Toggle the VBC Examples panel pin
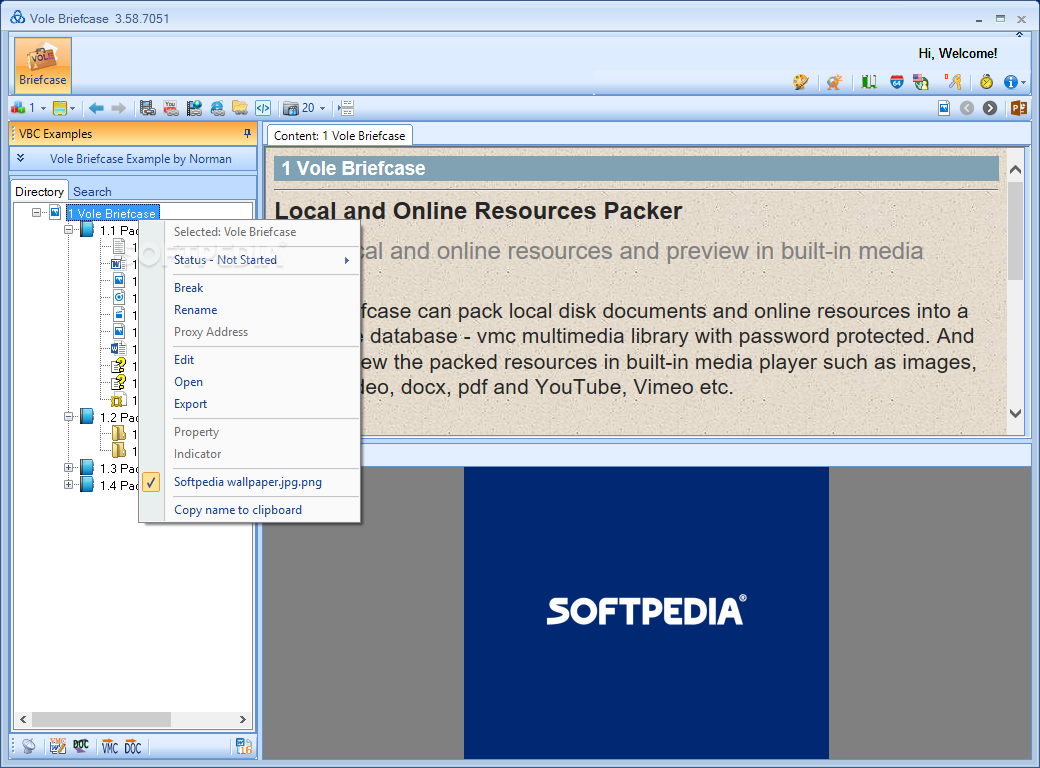Image resolution: width=1040 pixels, height=768 pixels. pyautogui.click(x=247, y=133)
